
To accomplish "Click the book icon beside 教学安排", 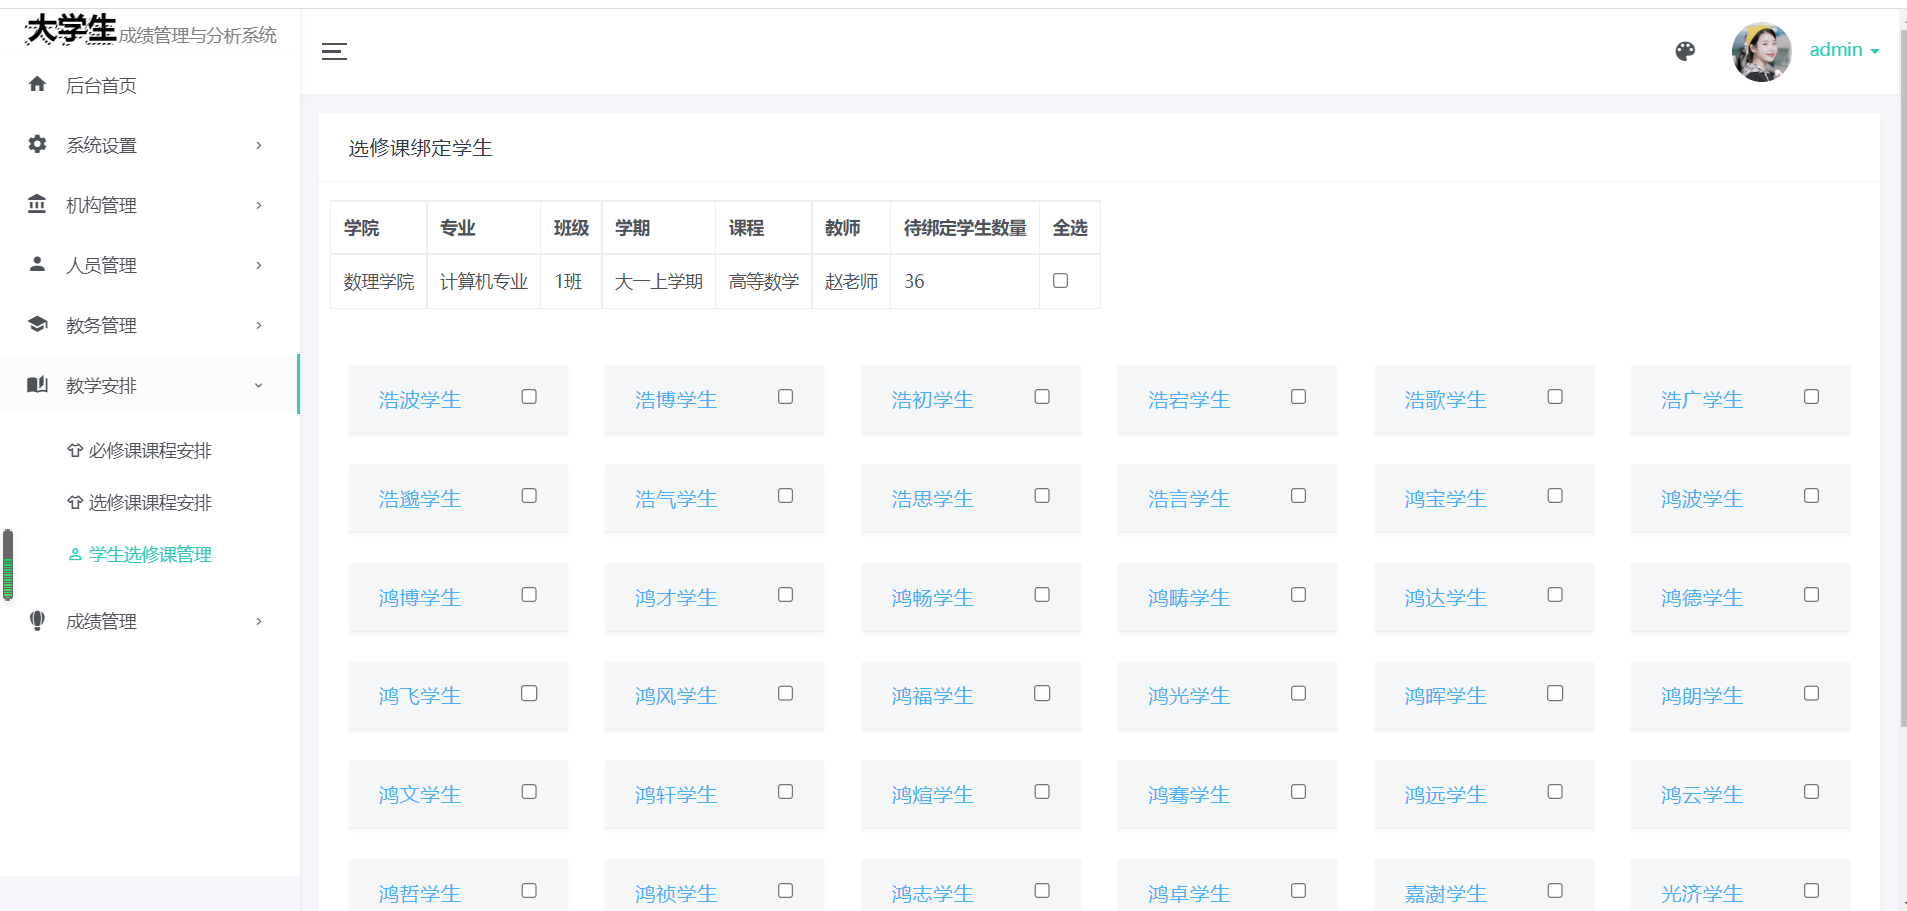I will [x=37, y=385].
